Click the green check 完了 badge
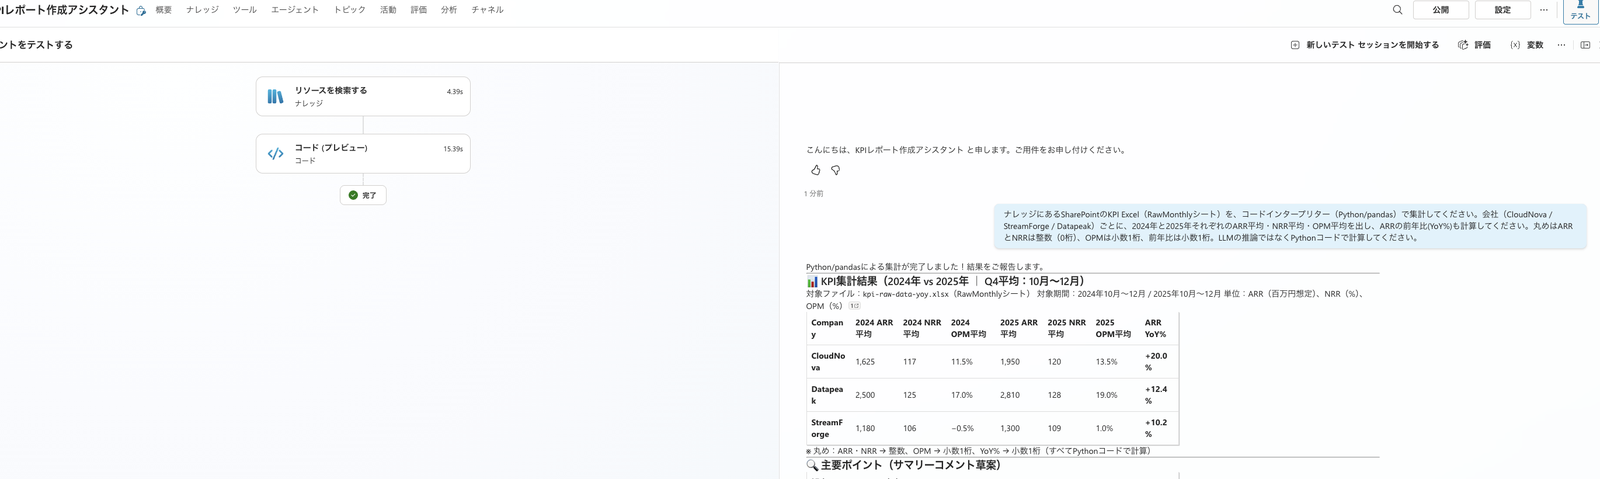This screenshot has height=479, width=1600. [363, 195]
